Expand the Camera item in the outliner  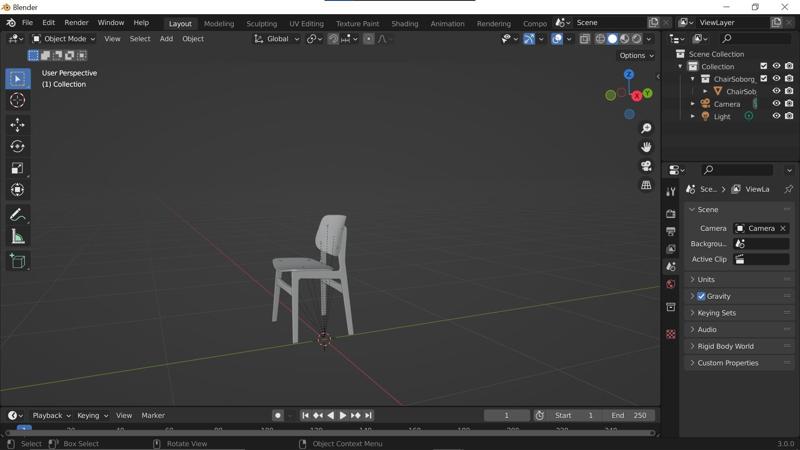pos(692,104)
